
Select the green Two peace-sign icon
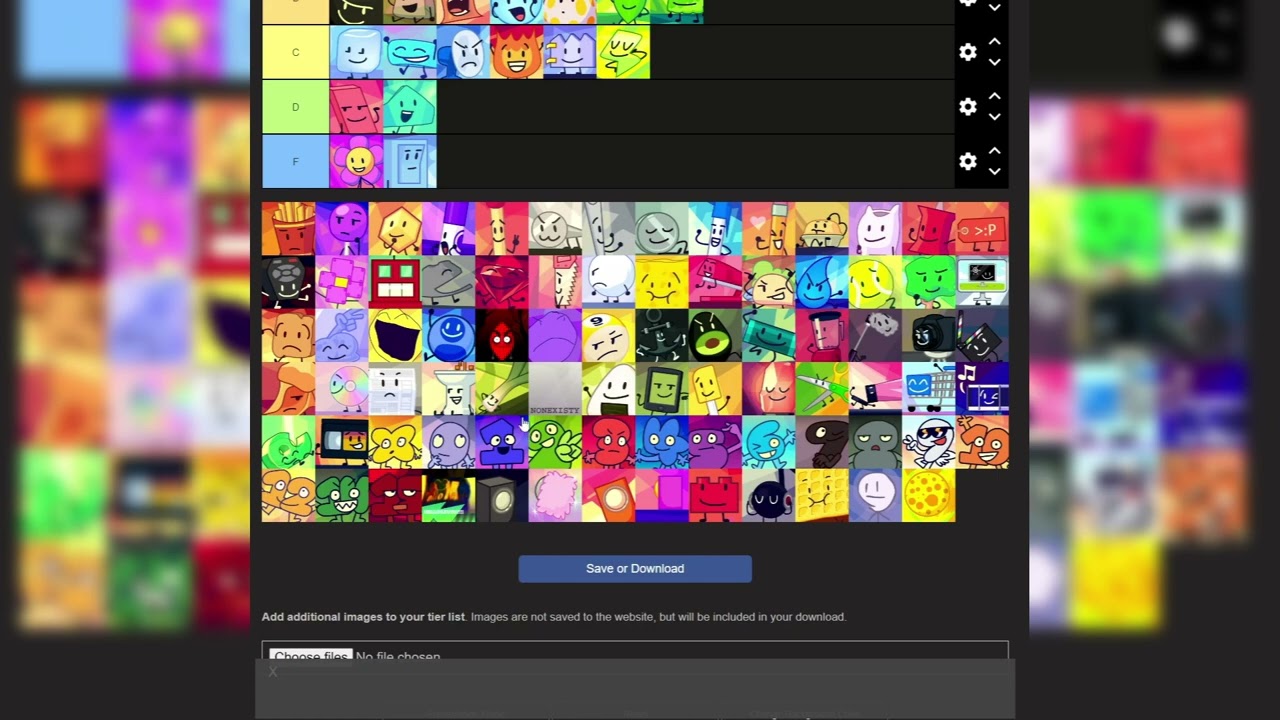[x=555, y=442]
